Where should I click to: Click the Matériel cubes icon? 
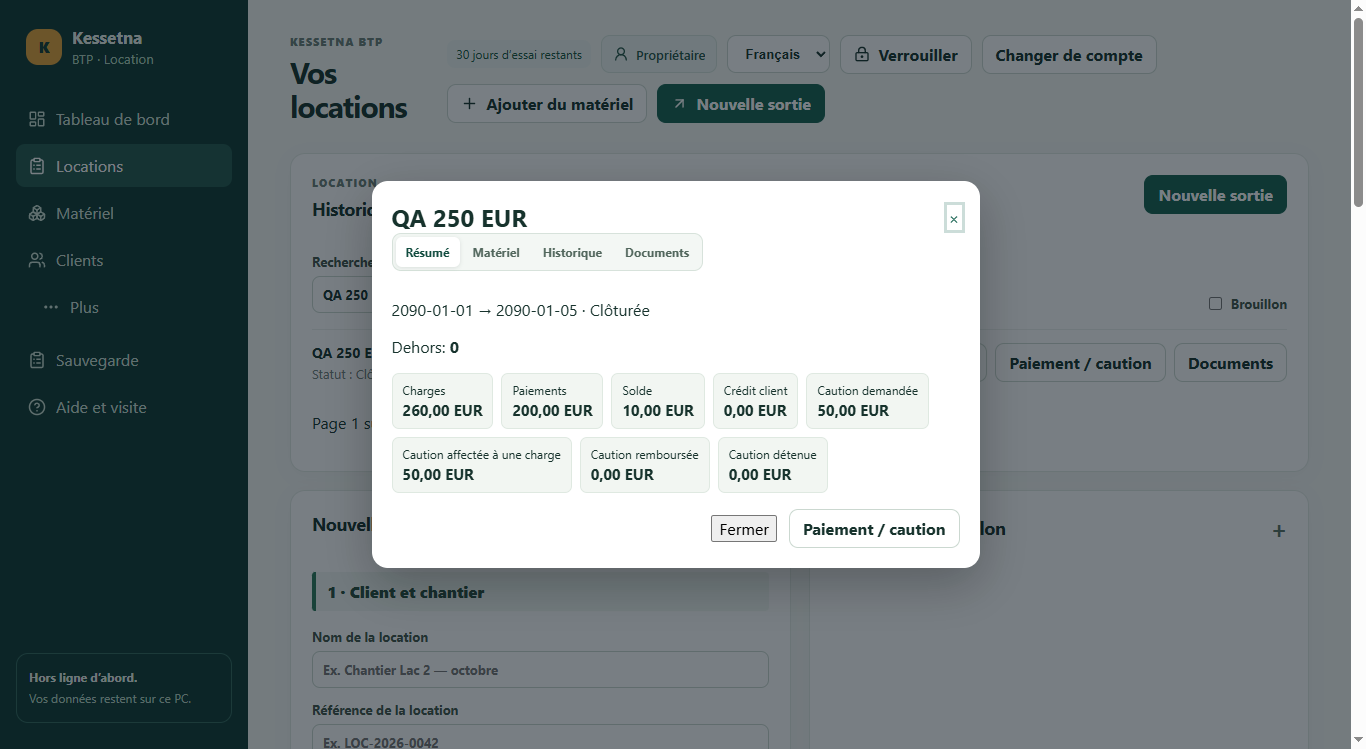(37, 213)
